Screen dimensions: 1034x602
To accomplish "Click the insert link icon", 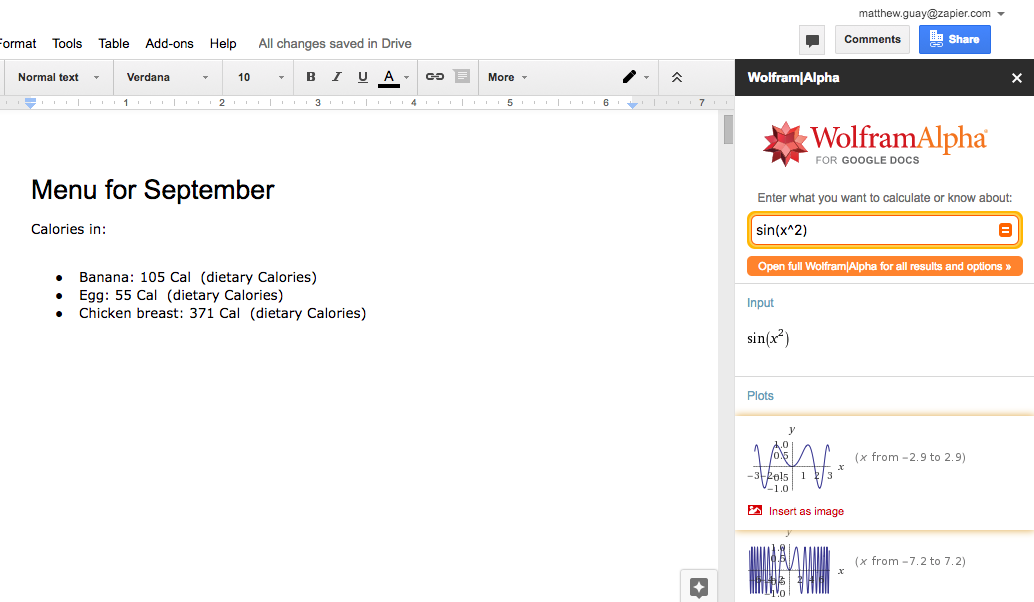I will point(435,77).
